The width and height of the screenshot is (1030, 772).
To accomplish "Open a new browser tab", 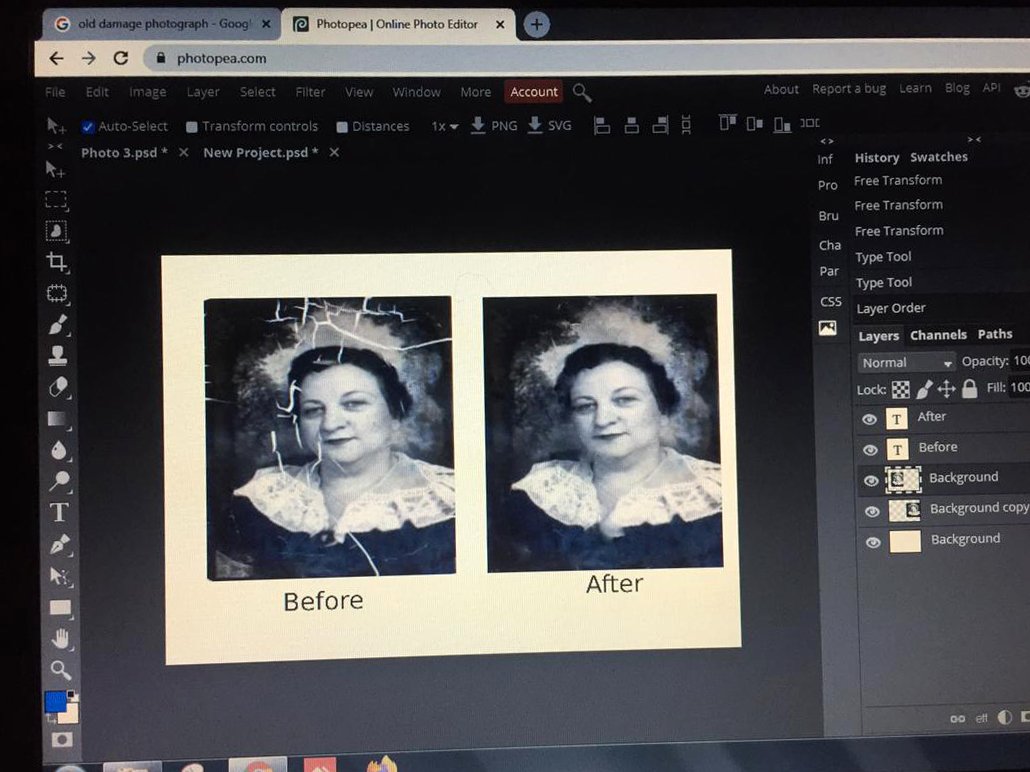I will (x=537, y=25).
